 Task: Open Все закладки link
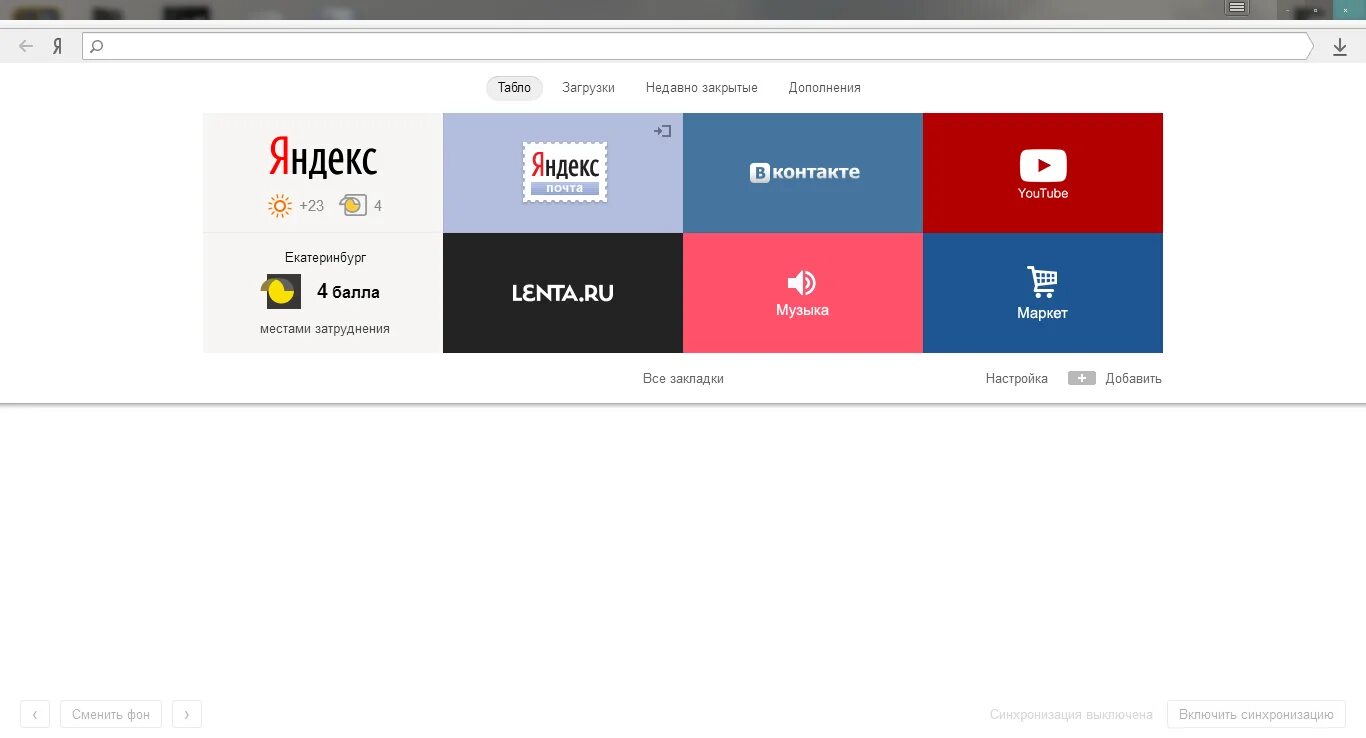click(683, 379)
